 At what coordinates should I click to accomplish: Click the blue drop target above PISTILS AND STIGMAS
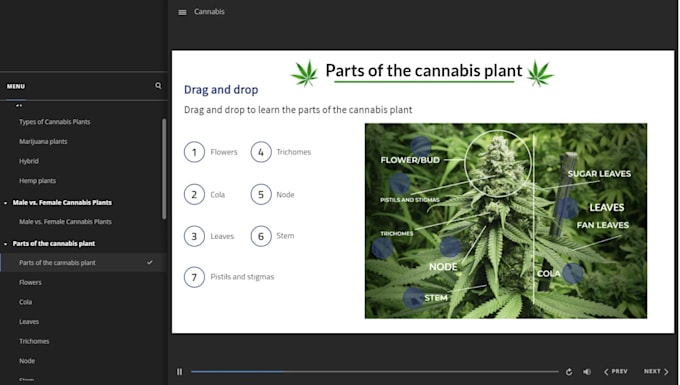click(x=399, y=183)
